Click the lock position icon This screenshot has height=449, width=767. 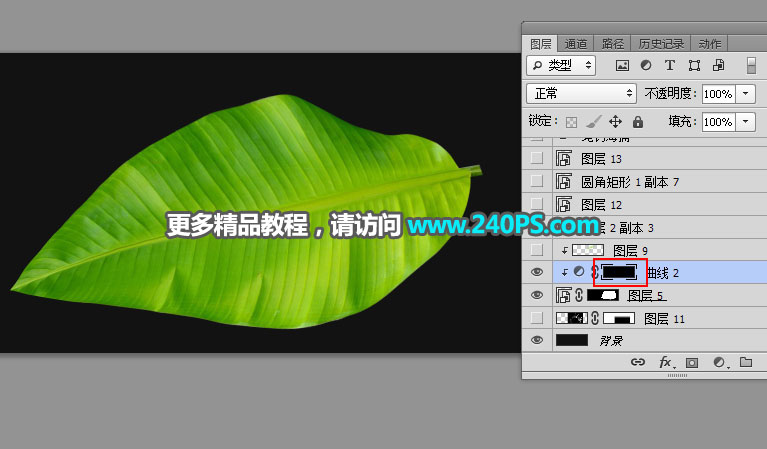(x=615, y=121)
